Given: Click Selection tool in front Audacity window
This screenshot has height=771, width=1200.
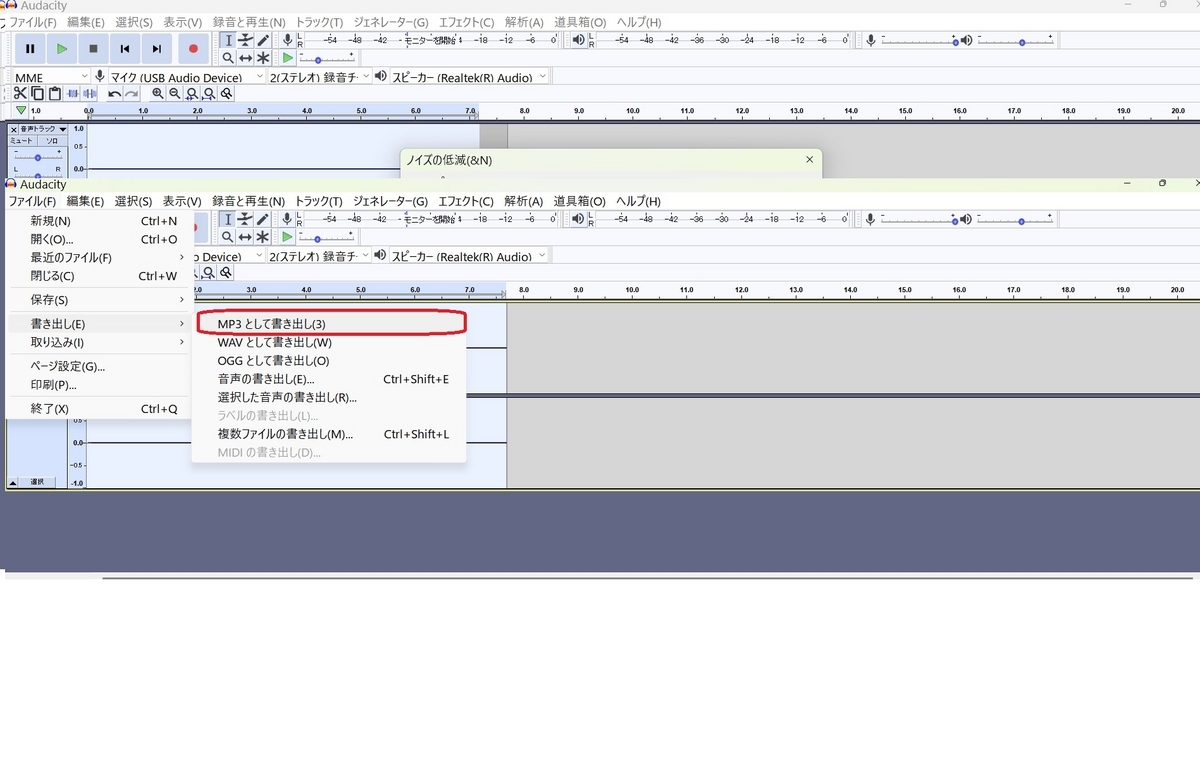Looking at the screenshot, I should point(228,219).
